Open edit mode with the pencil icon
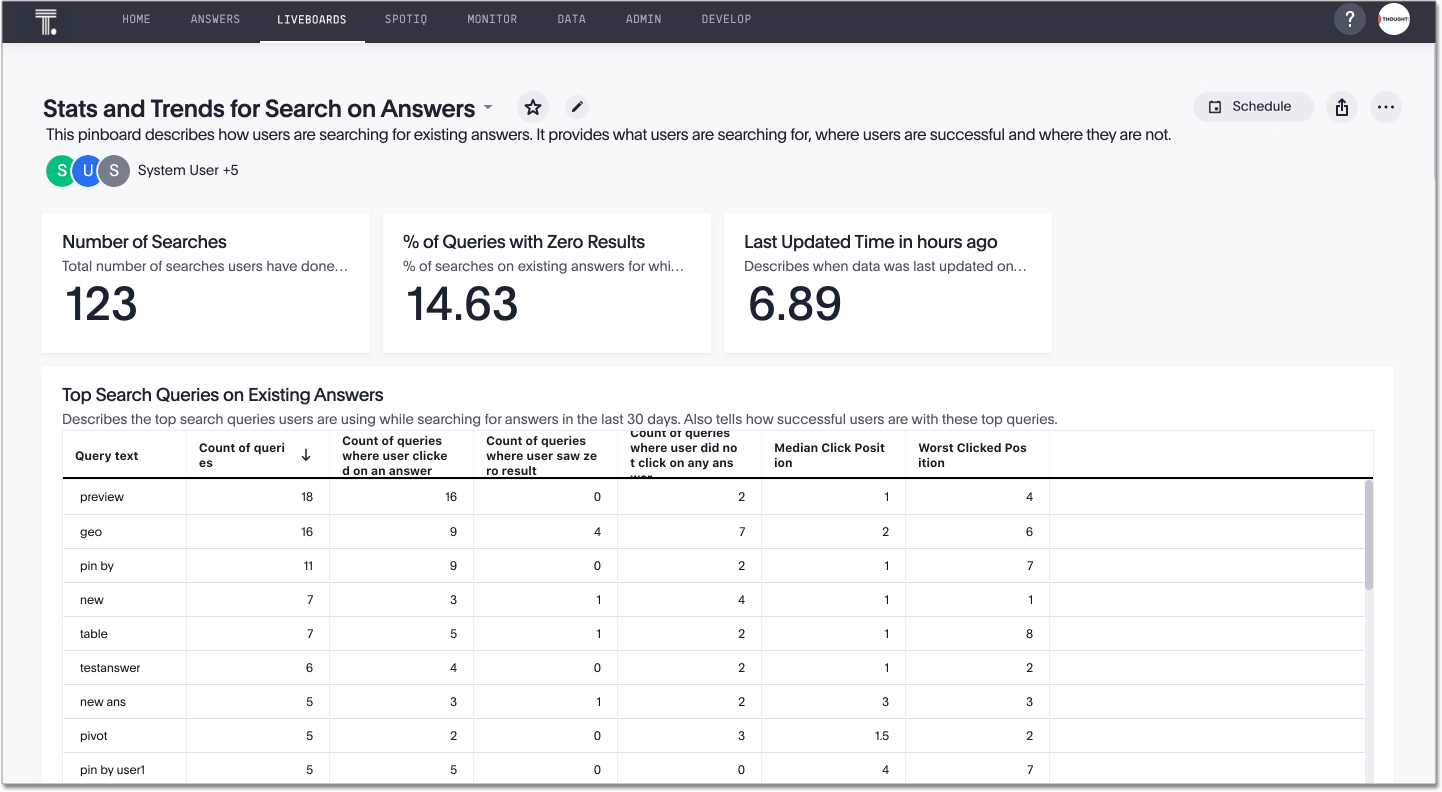Viewport: 1442px width, 792px height. 577,106
